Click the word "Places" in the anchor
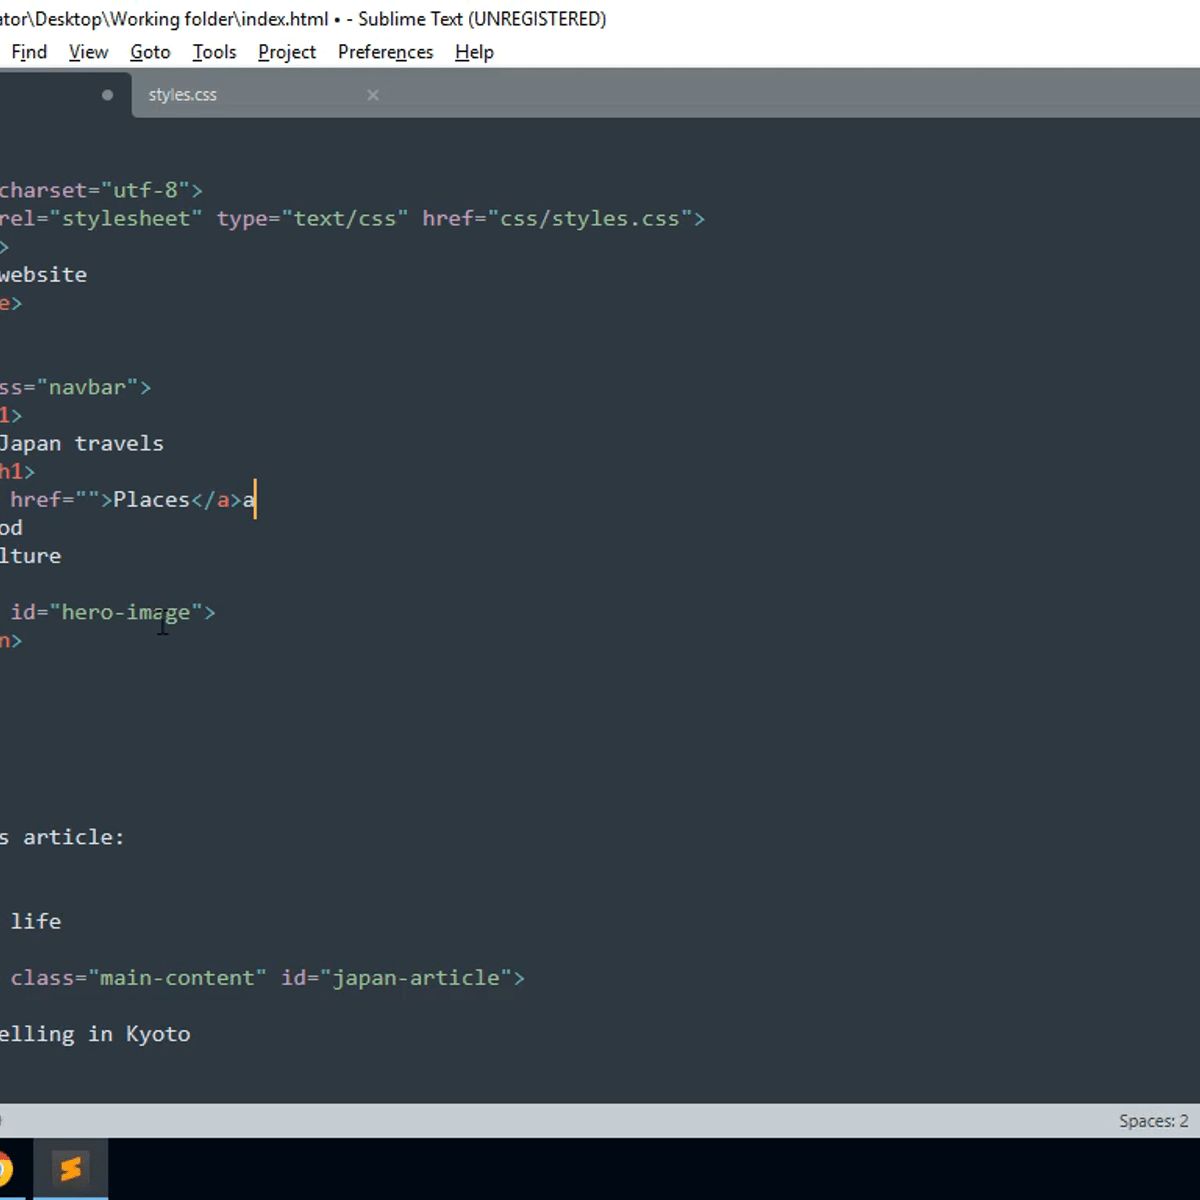The image size is (1200, 1200). click(151, 499)
